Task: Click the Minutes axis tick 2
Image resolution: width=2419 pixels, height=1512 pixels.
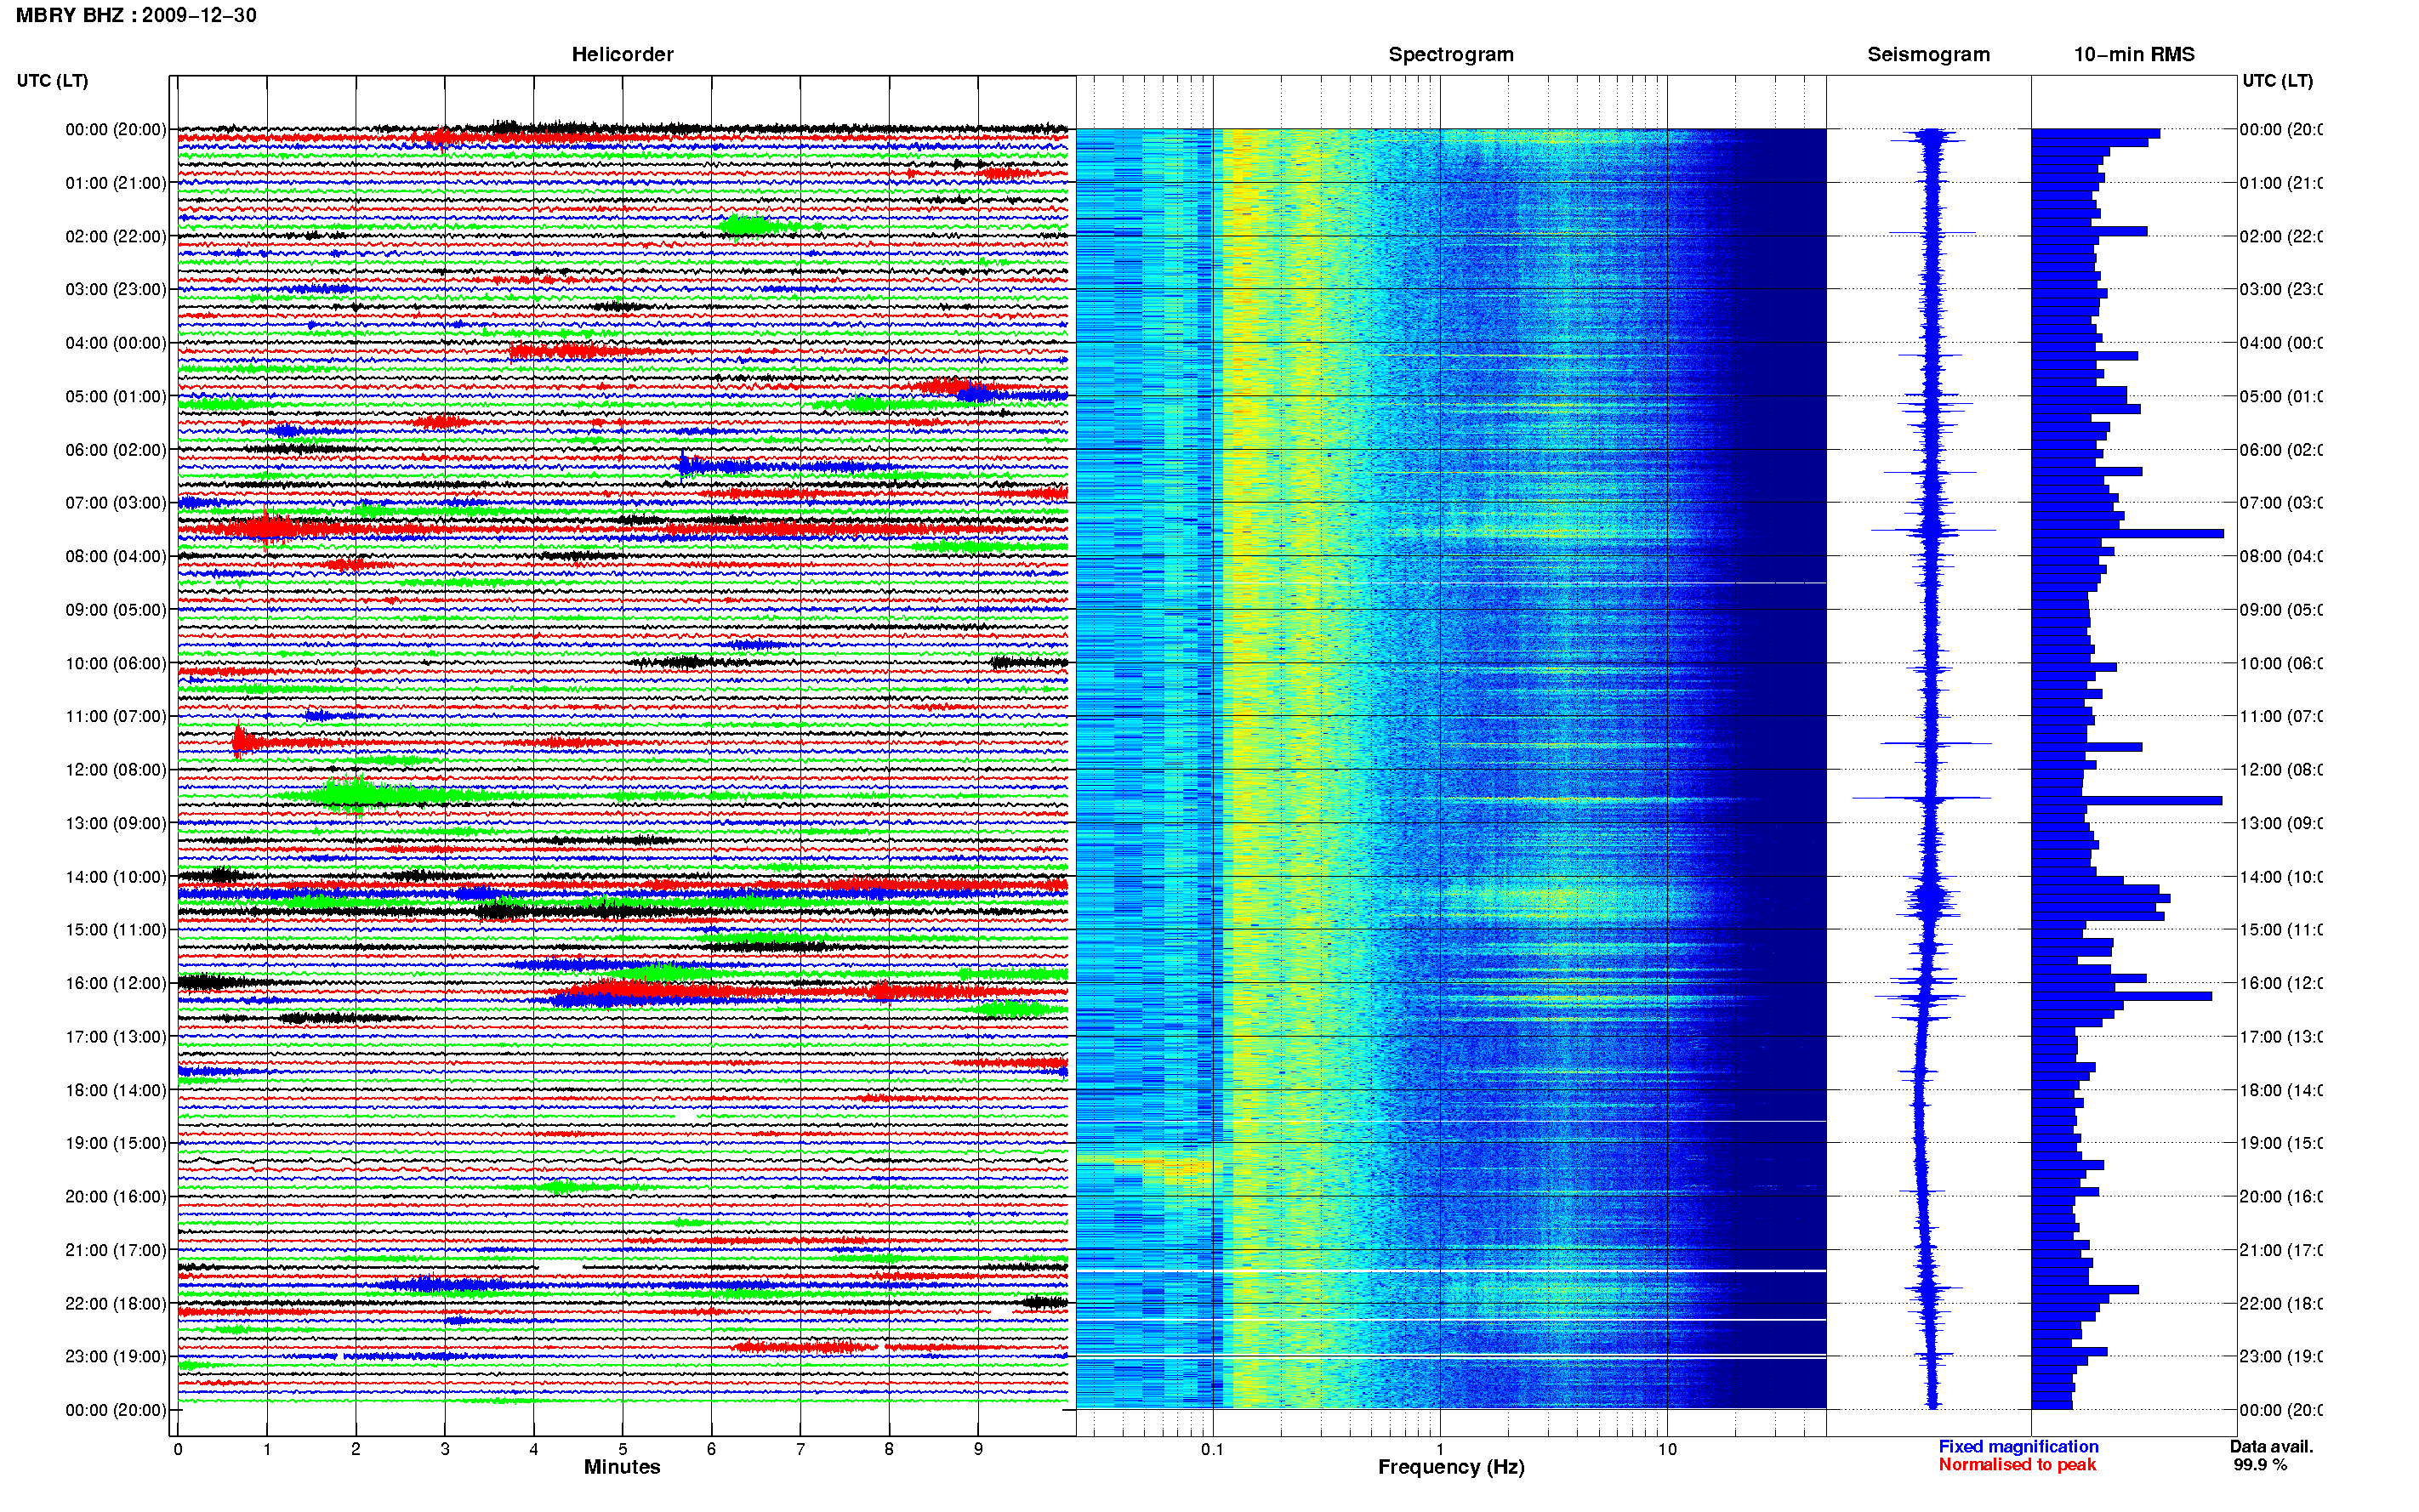Action: point(355,1449)
